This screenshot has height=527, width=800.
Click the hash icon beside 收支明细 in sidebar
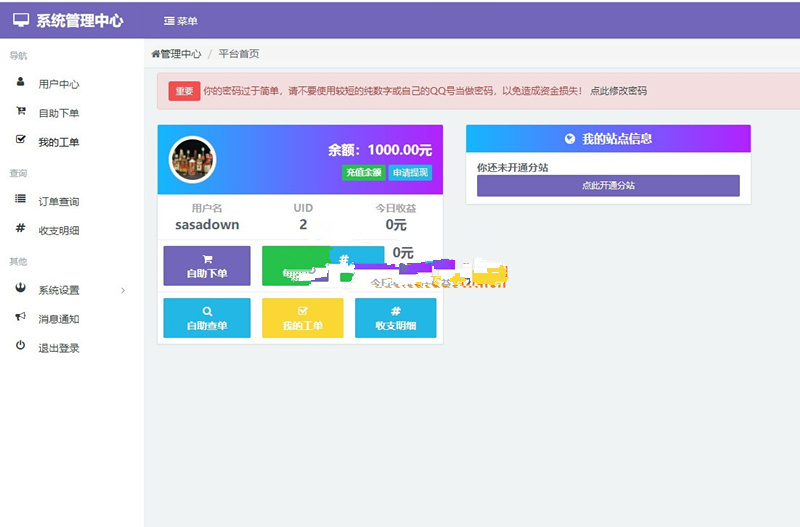[20, 228]
